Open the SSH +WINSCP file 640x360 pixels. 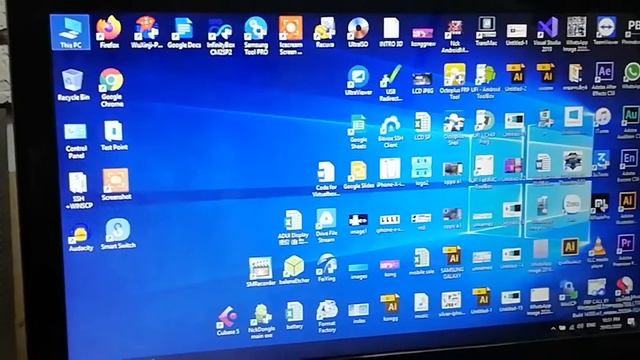tap(78, 191)
